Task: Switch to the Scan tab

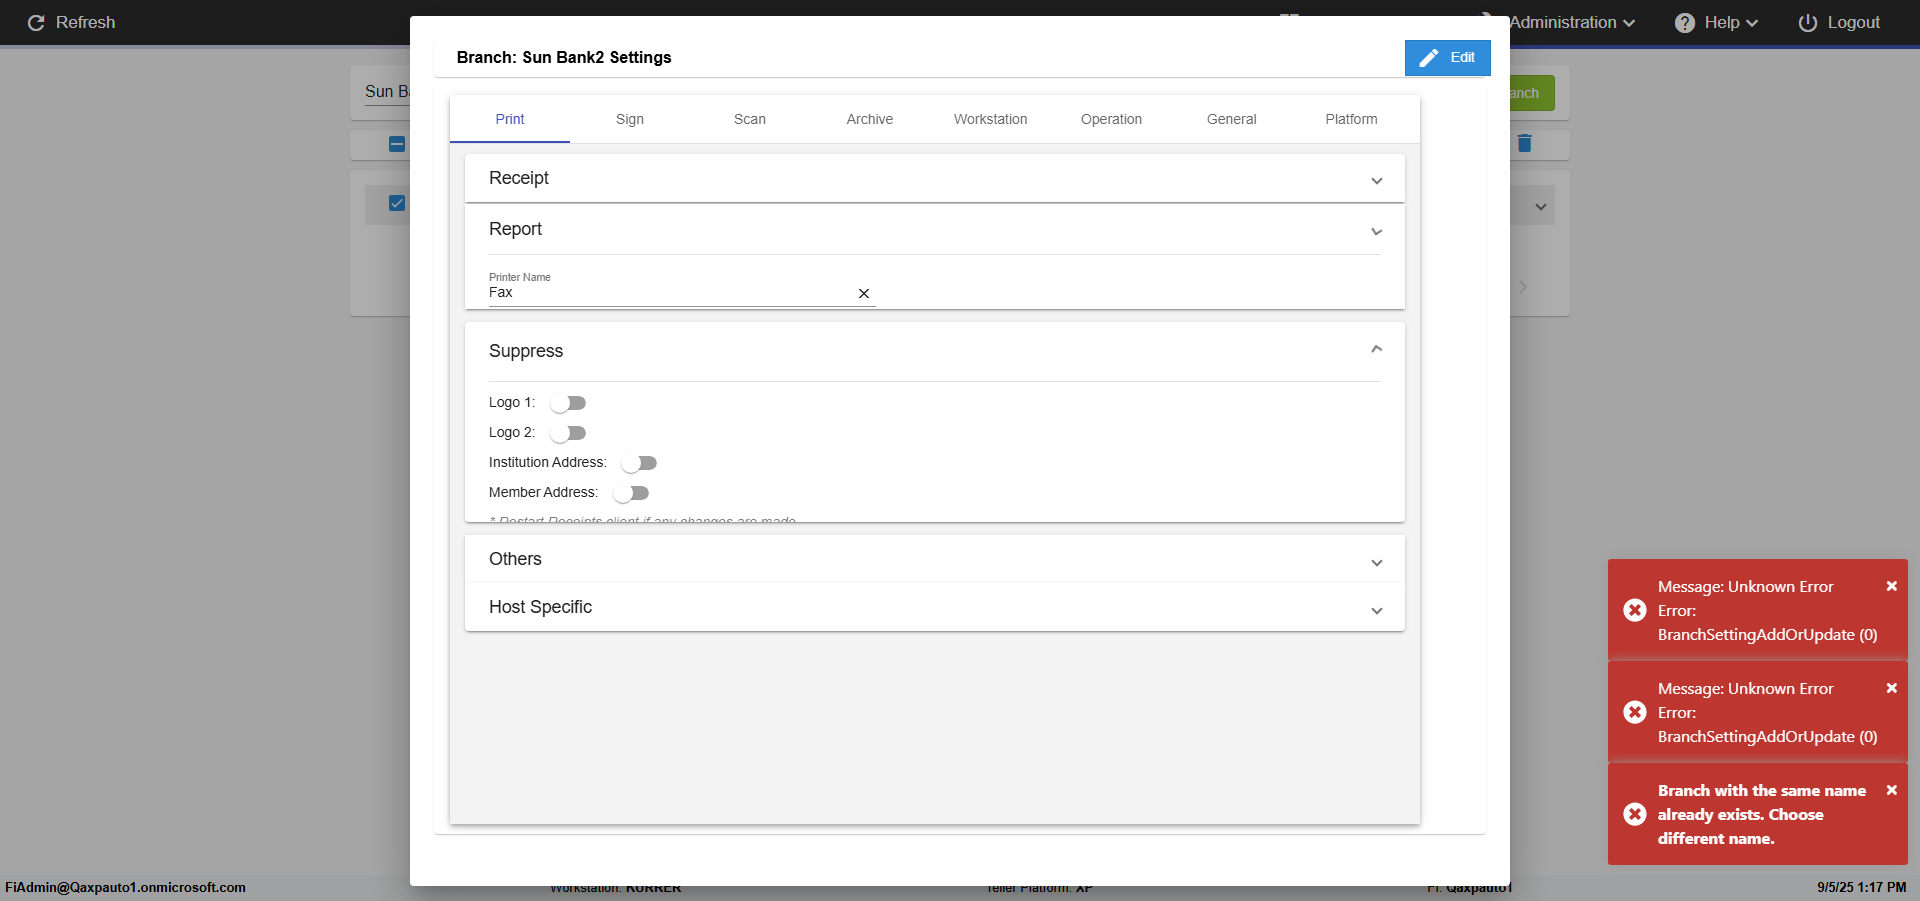Action: 750,119
